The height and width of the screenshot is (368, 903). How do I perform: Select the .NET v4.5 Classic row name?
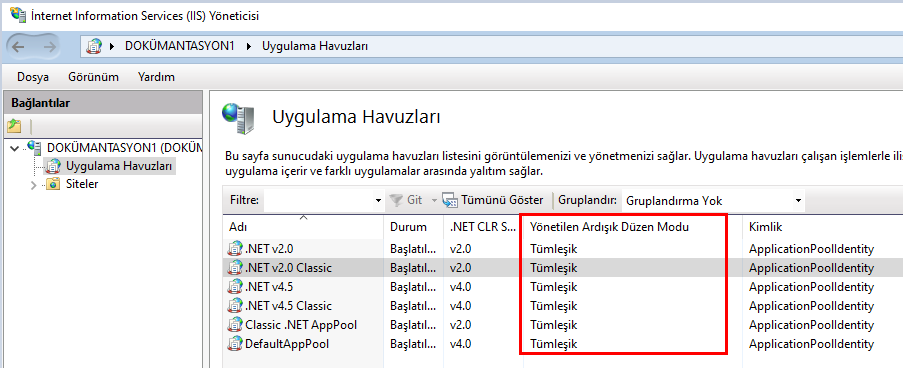(x=289, y=306)
